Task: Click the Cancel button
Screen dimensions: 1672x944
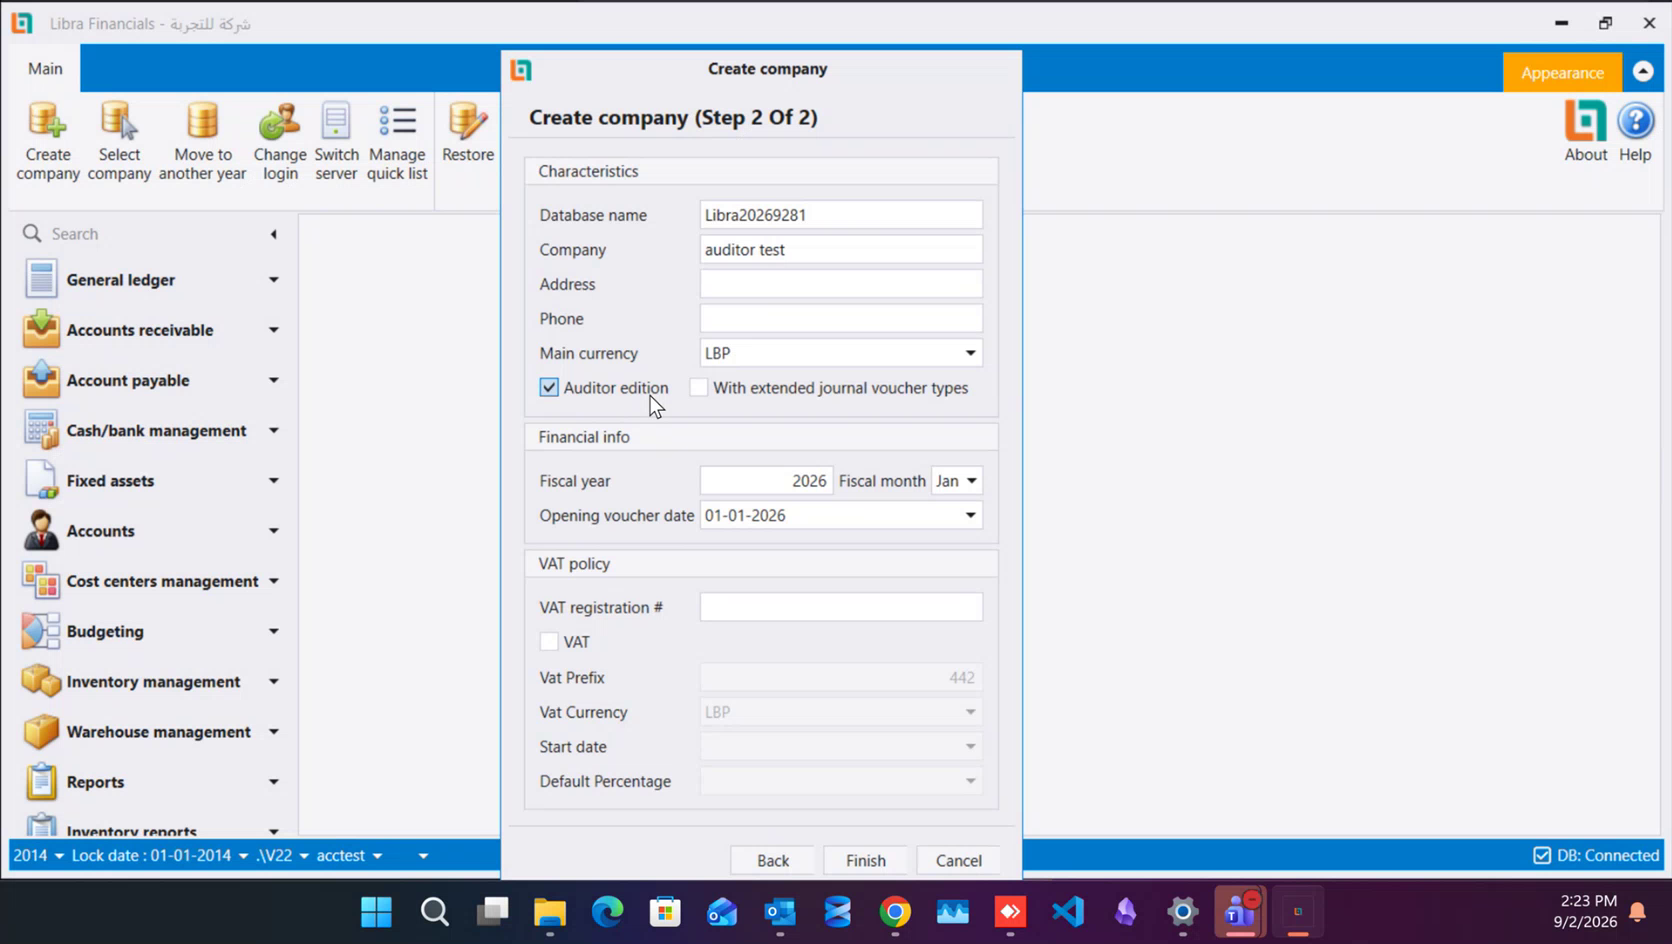Action: point(958,860)
